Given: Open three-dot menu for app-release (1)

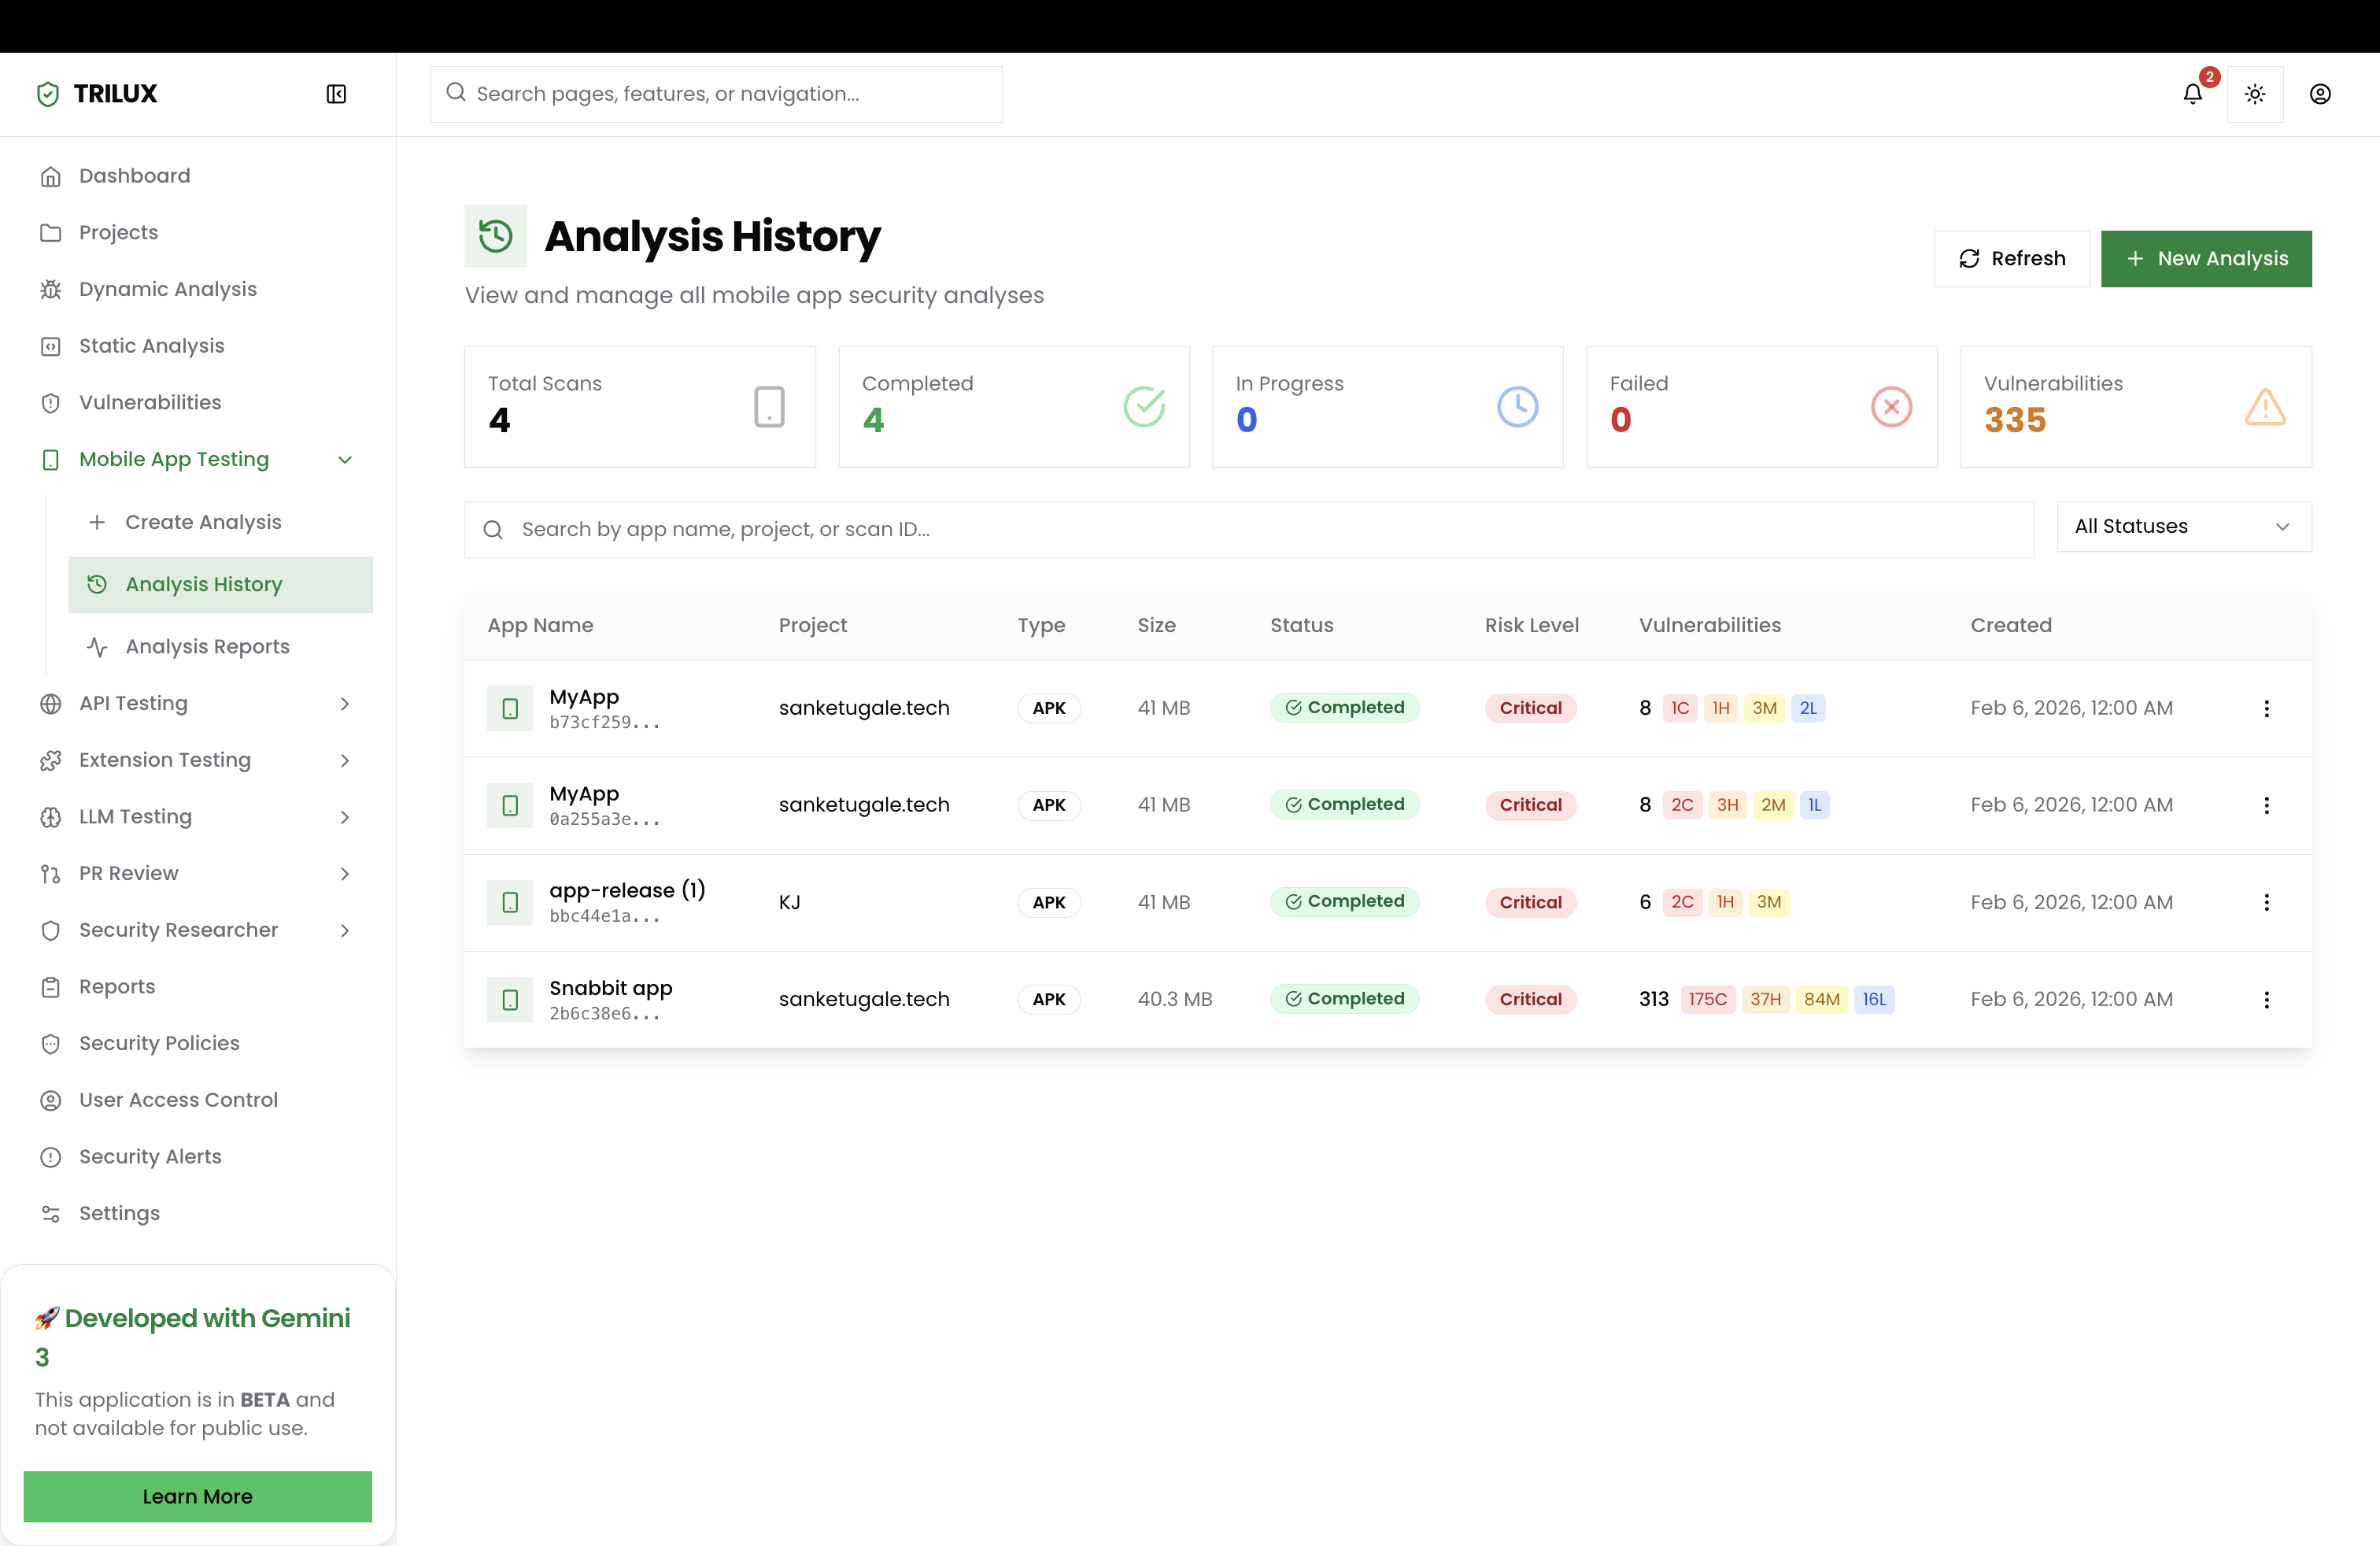Looking at the screenshot, I should [2266, 902].
